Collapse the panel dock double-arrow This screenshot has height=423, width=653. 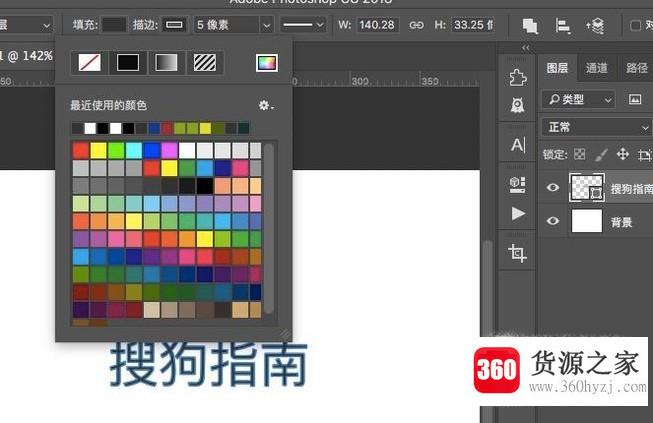[x=526, y=48]
